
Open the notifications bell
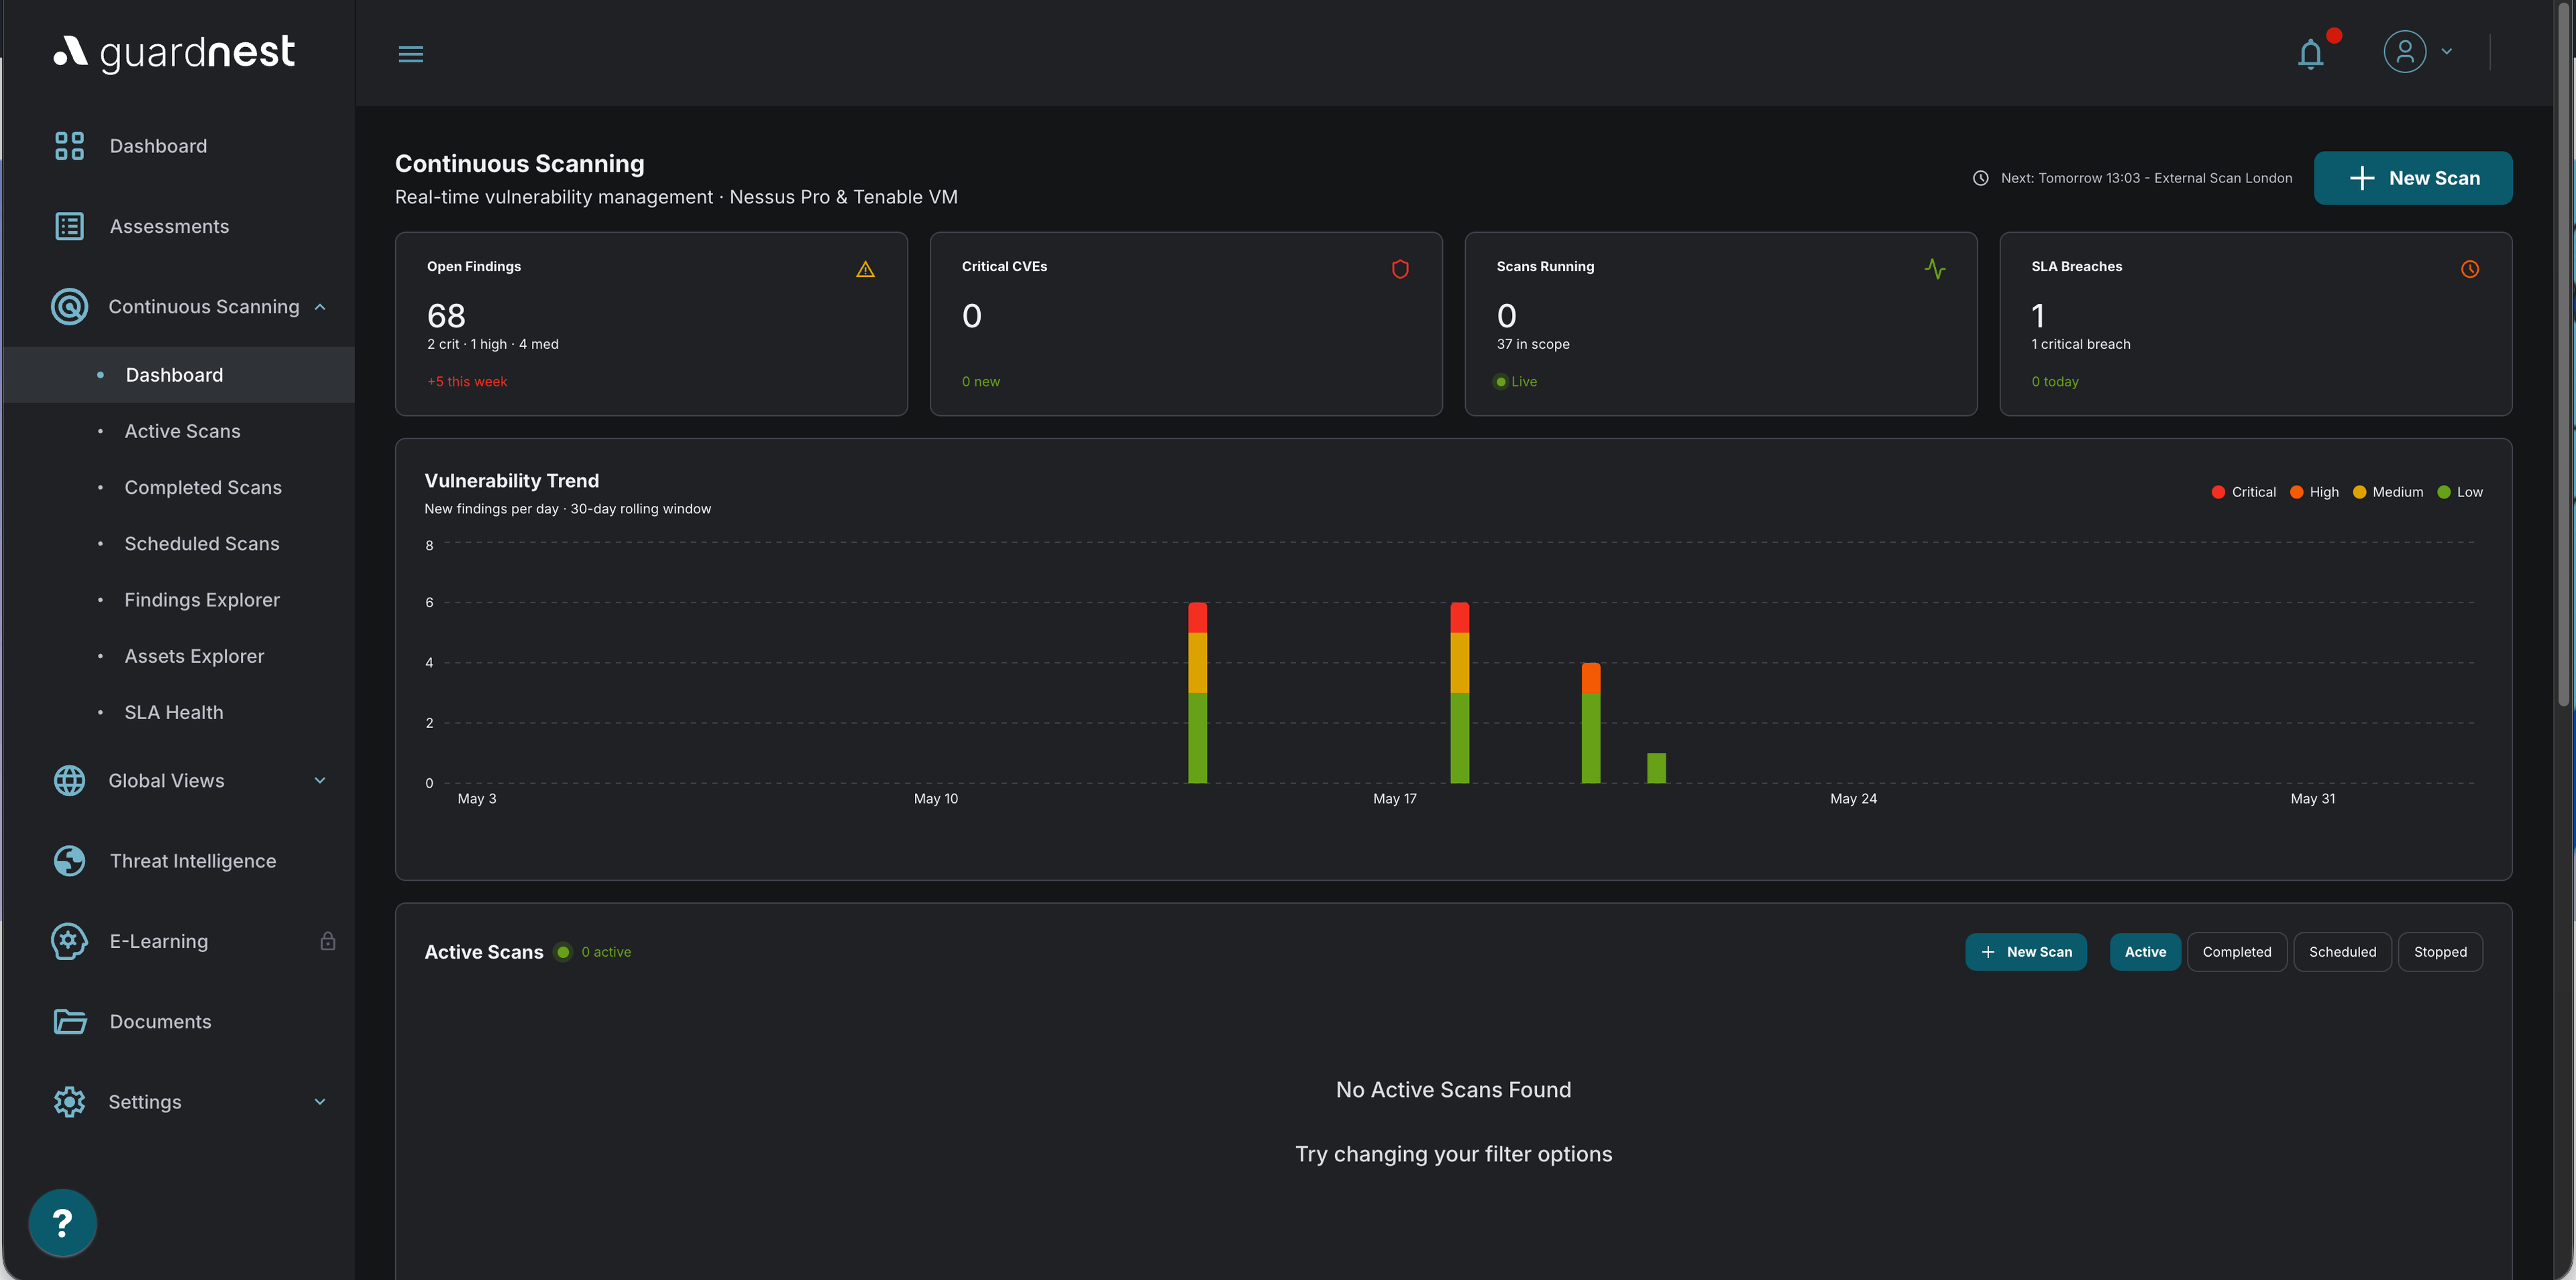click(2311, 53)
